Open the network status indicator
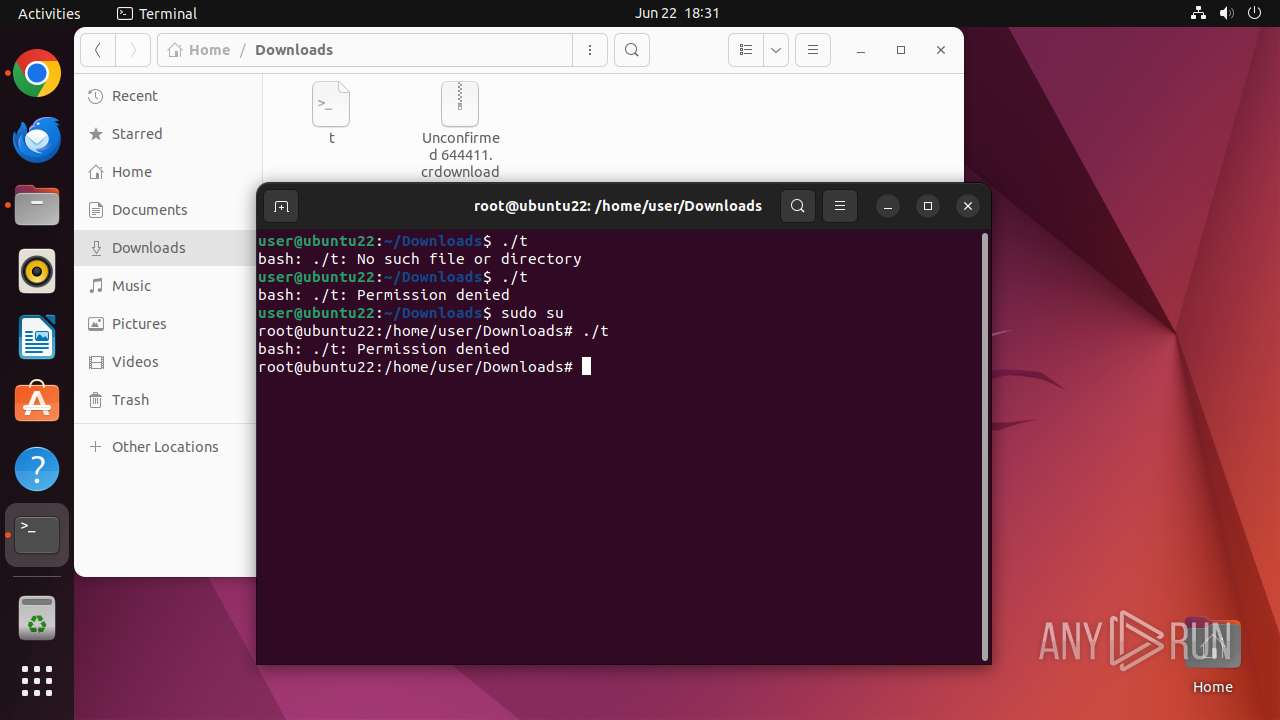Viewport: 1280px width, 720px height. (x=1199, y=13)
